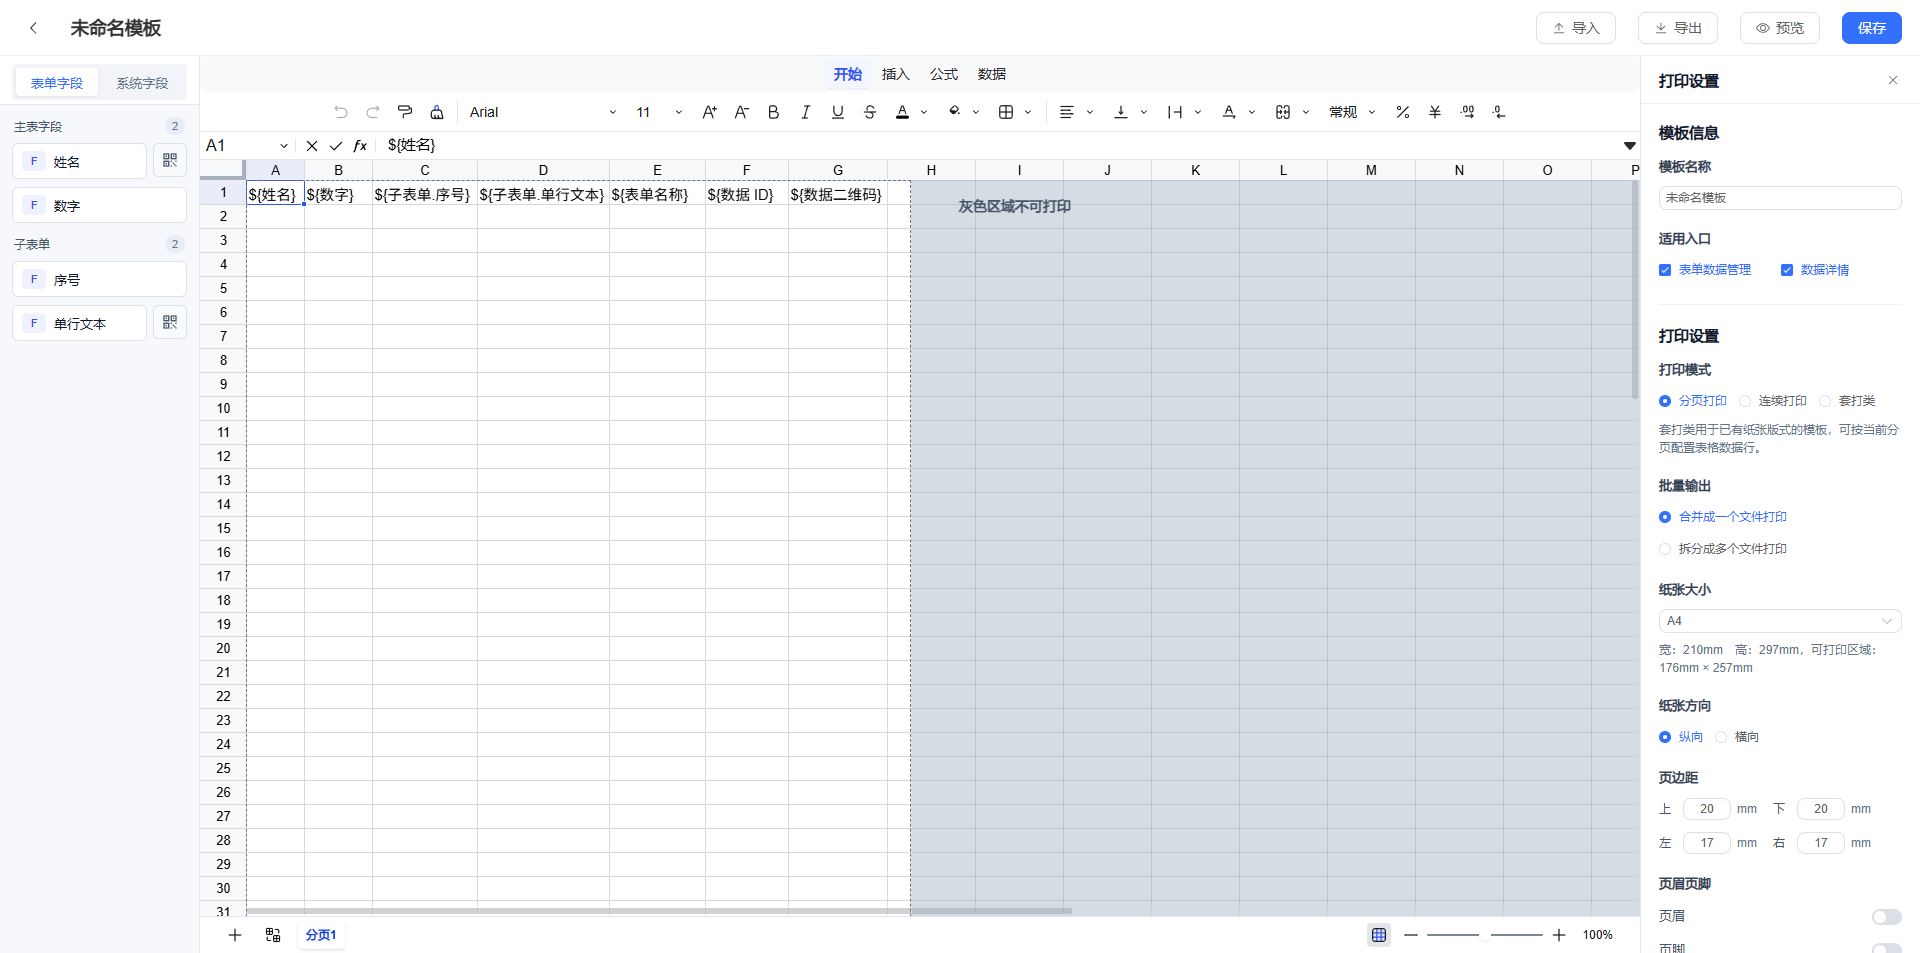Switch to the 插入 ribbon tab

pos(895,74)
